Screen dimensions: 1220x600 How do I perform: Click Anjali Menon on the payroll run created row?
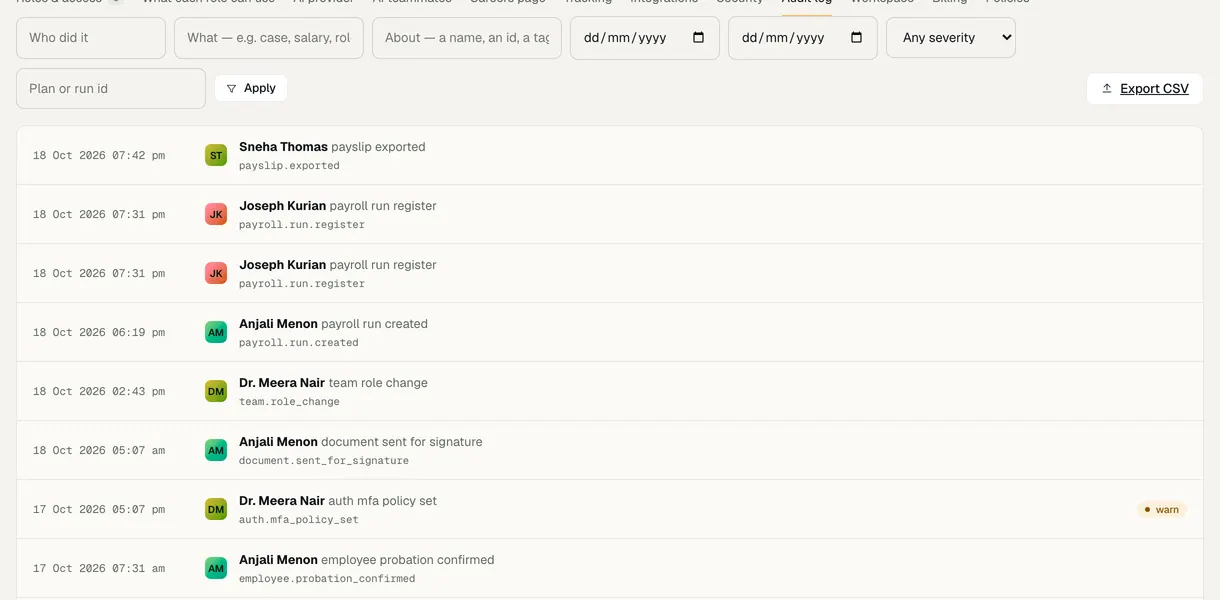coord(278,323)
